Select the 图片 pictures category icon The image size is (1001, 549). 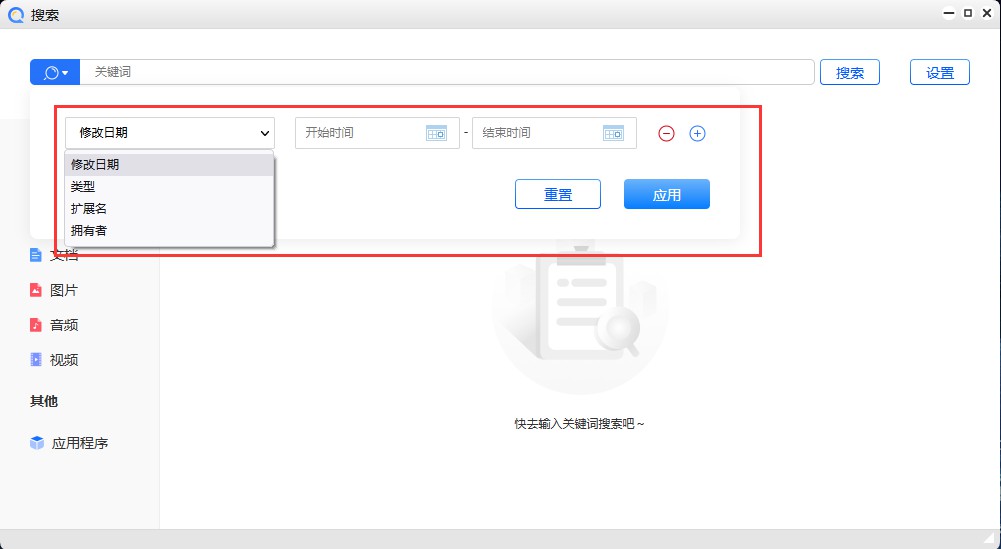[36, 290]
